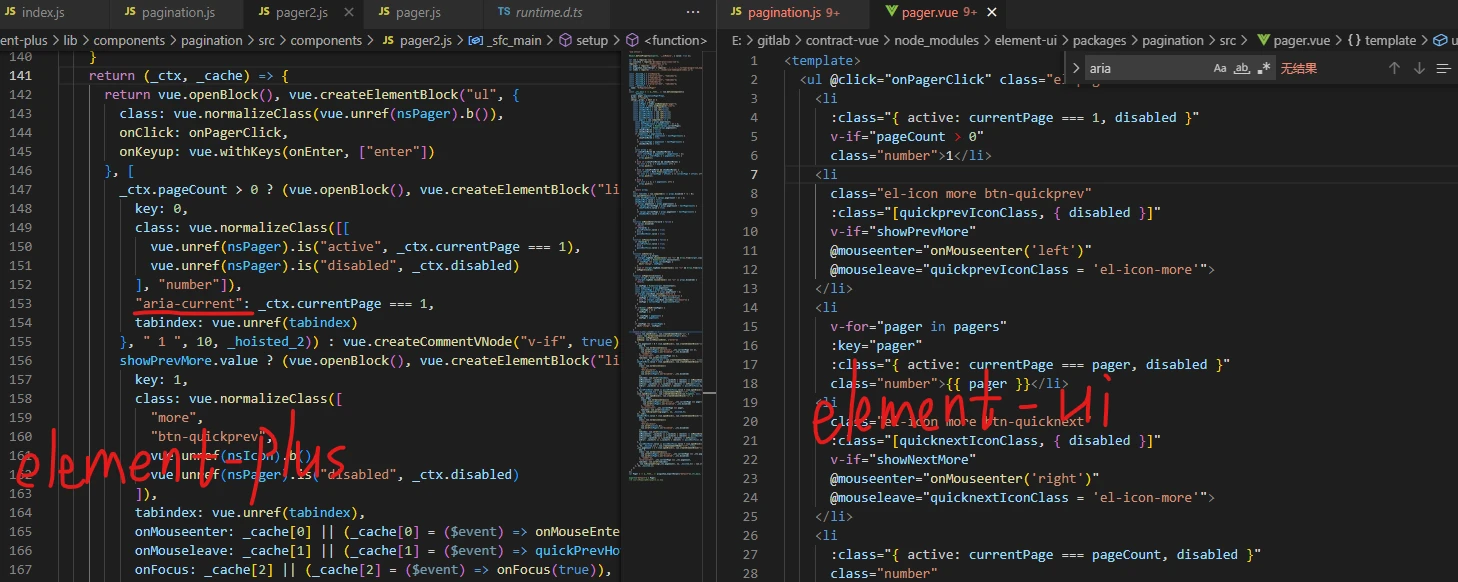The height and width of the screenshot is (582, 1458).
Task: Open pagination breadcrumb in right editor
Action: click(1173, 41)
